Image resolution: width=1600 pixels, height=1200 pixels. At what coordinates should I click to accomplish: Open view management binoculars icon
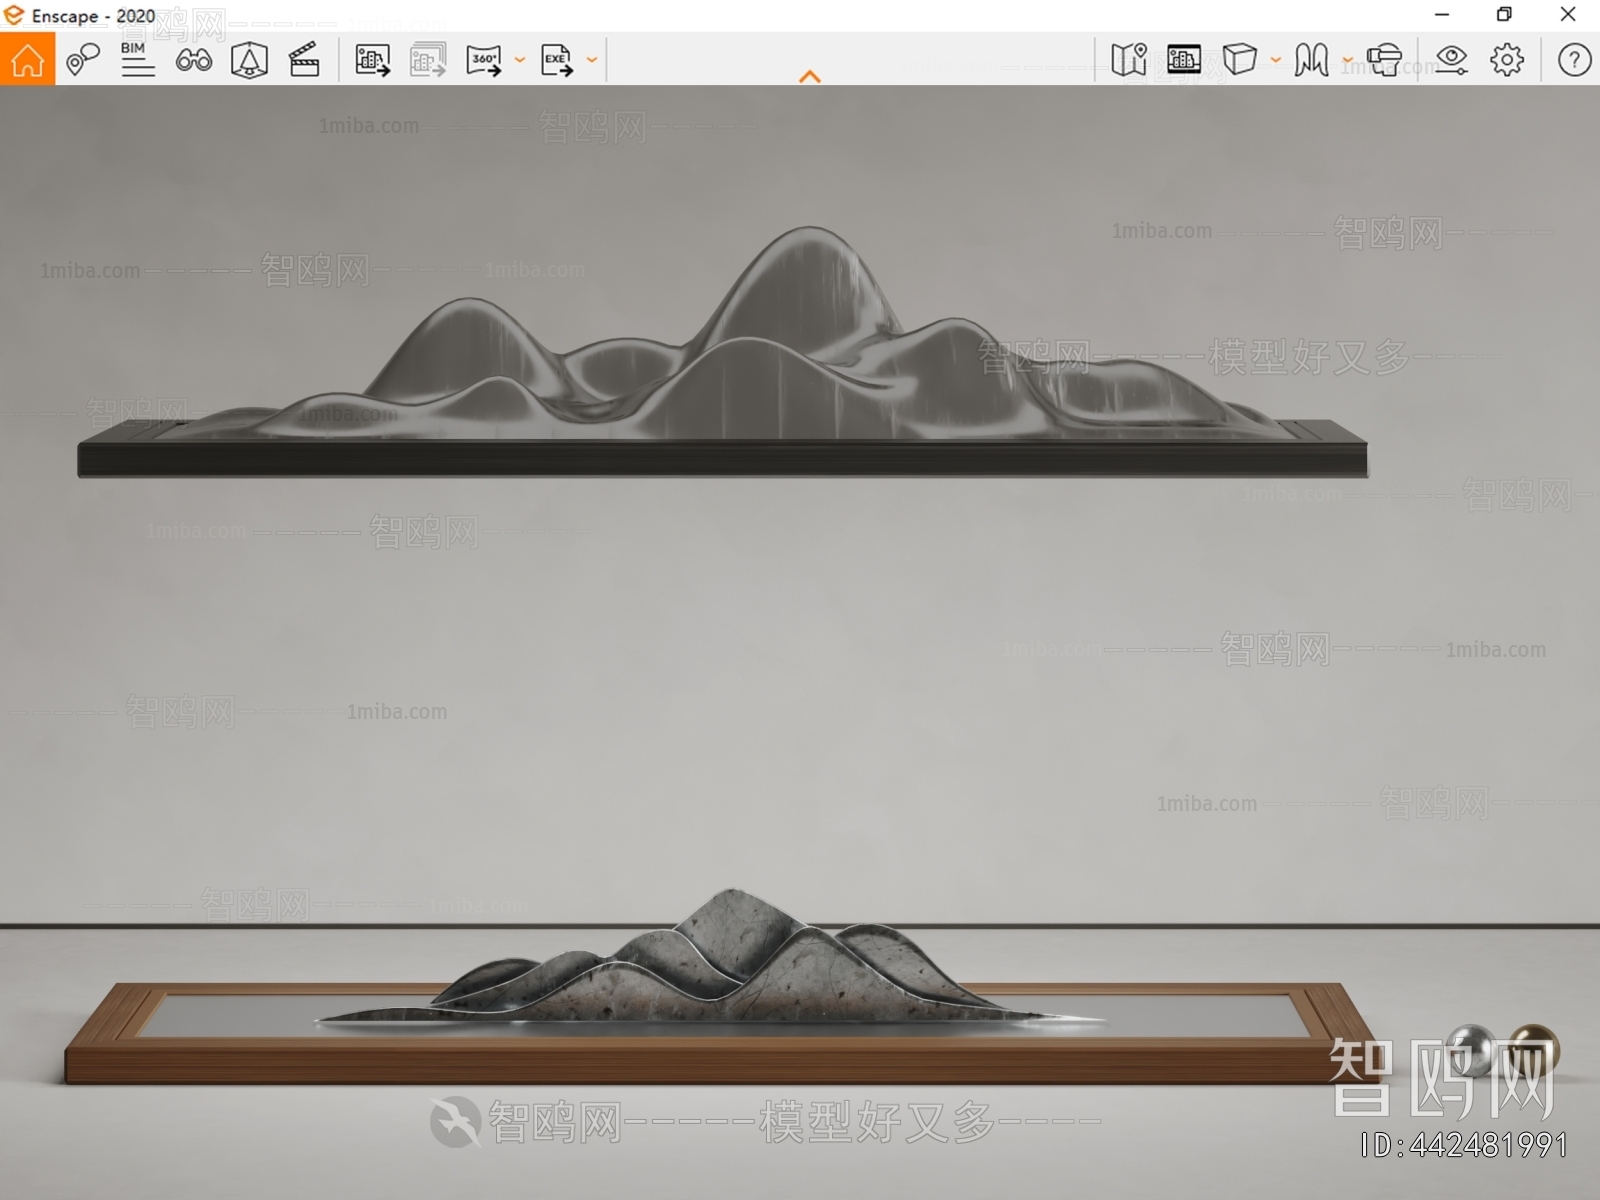(193, 60)
